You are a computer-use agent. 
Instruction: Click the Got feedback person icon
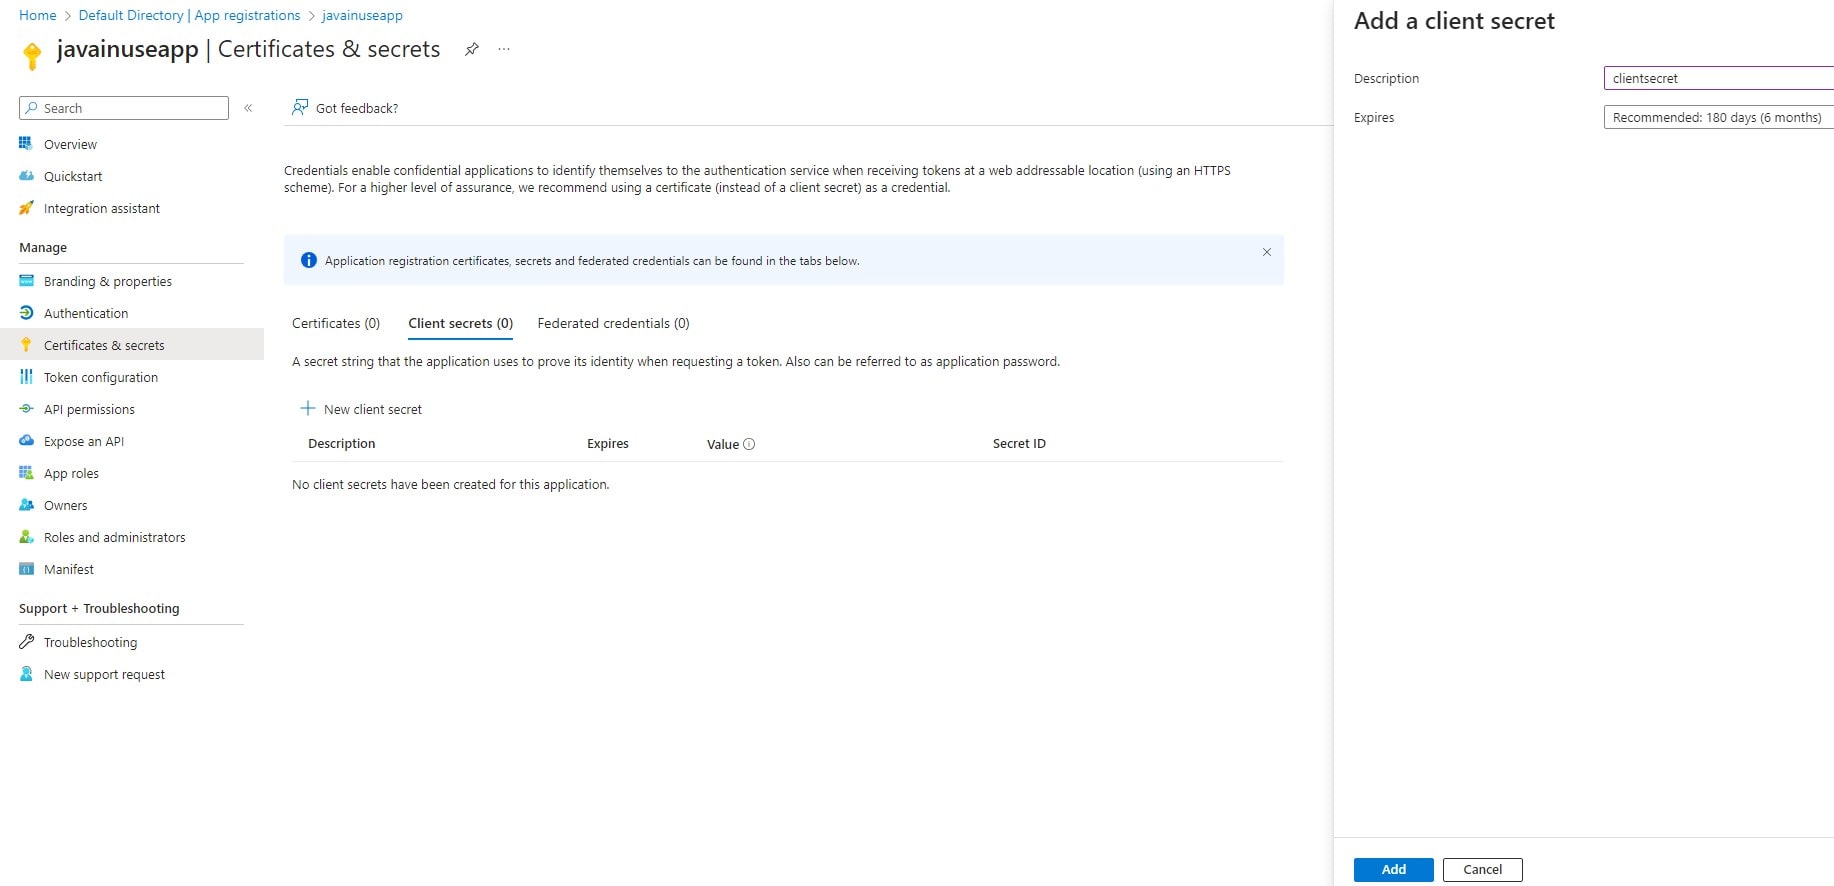pos(300,107)
